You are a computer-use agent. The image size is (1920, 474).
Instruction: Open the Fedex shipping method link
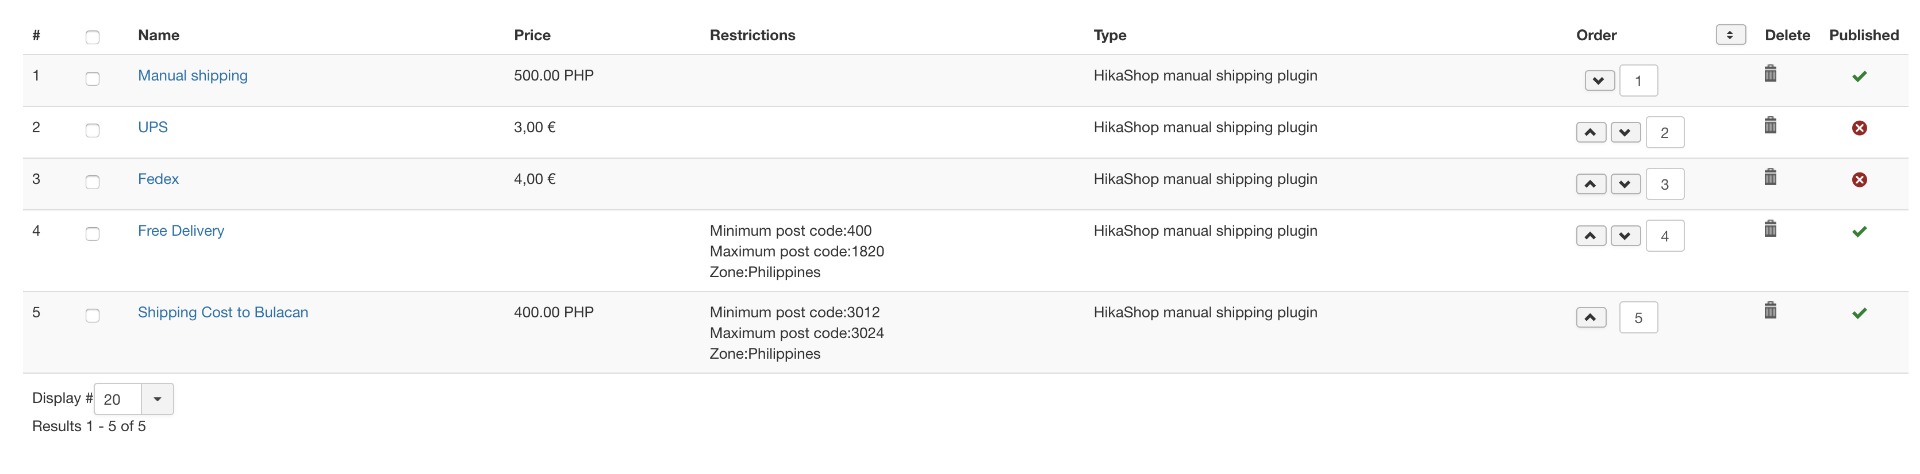coord(158,179)
